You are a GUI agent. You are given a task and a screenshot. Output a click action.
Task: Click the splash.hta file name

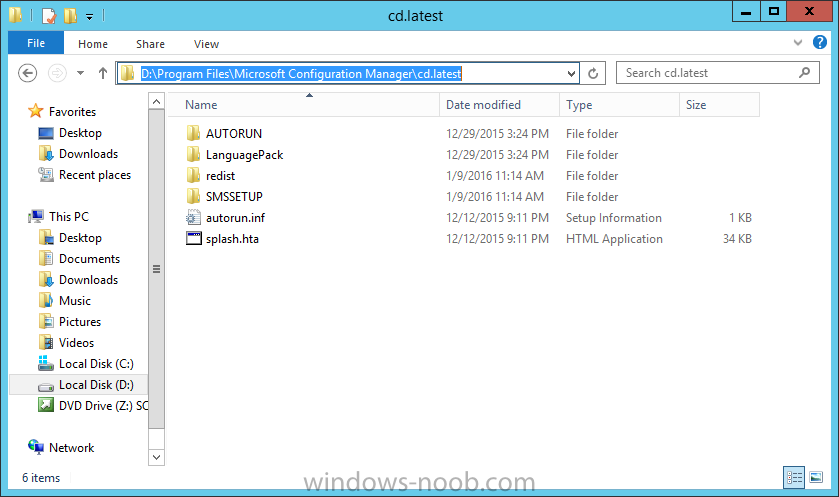pos(232,239)
